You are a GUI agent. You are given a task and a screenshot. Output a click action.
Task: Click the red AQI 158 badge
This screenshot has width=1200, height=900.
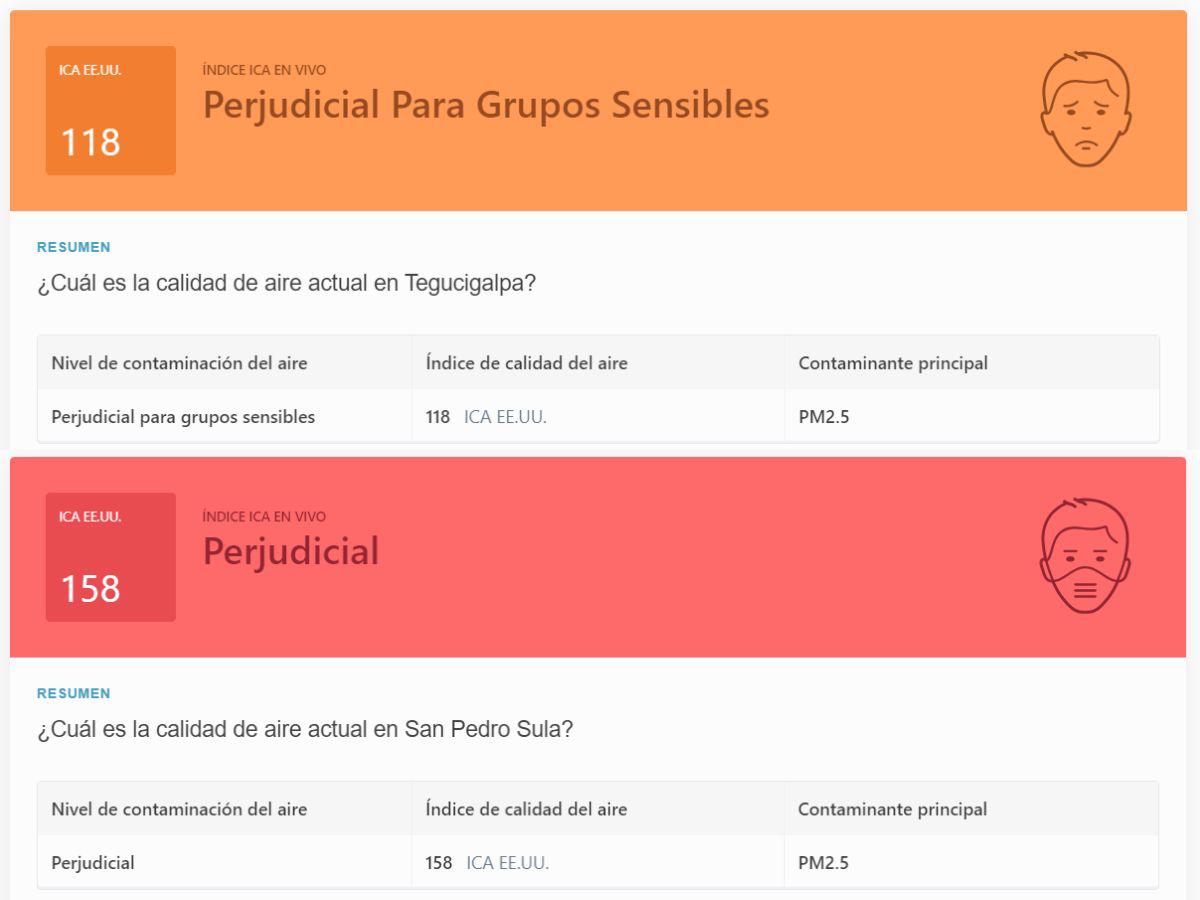(110, 555)
